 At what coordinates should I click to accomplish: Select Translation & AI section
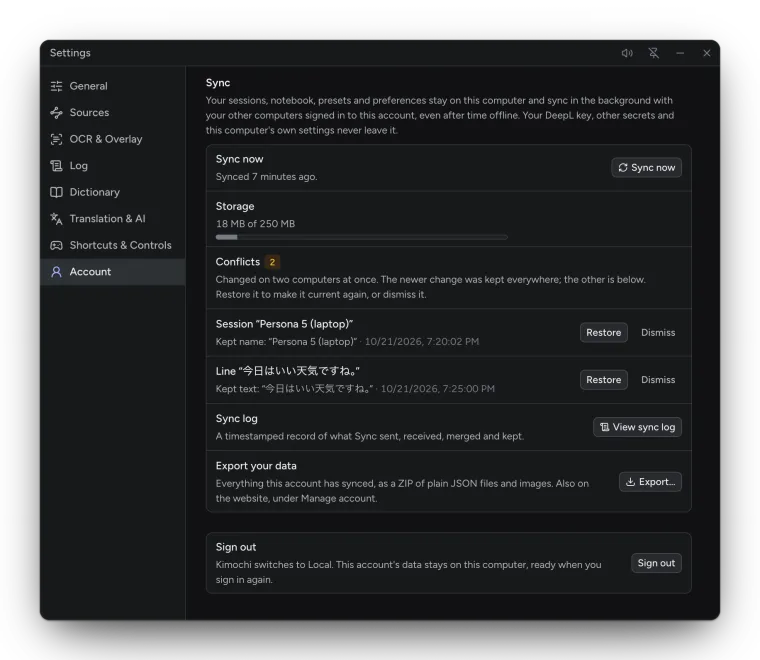(x=112, y=219)
